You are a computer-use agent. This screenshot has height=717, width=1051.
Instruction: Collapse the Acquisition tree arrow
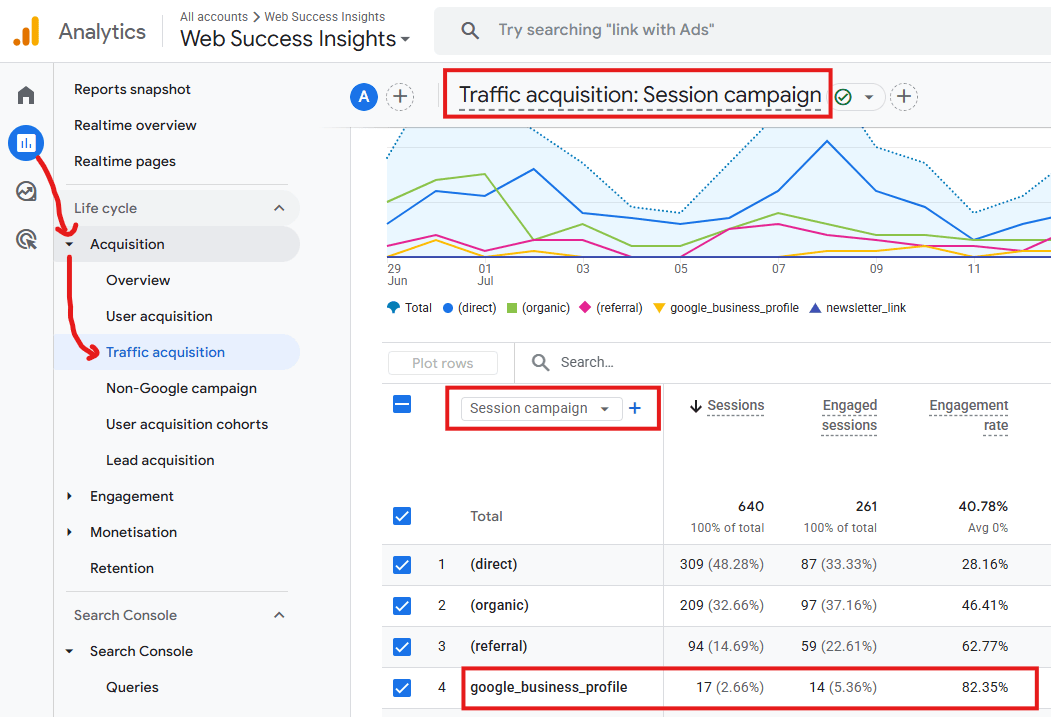pos(70,245)
